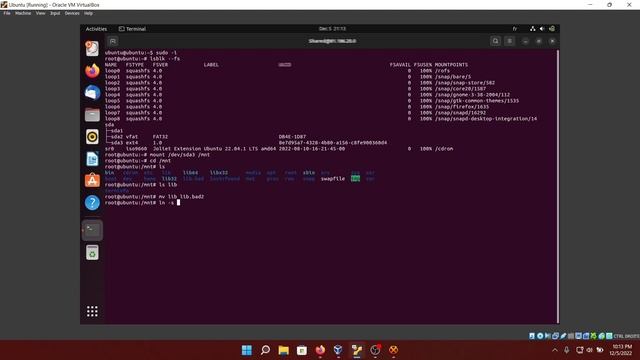640x360 pixels.
Task: Select the Terminal icon in the dock
Action: coord(92,230)
